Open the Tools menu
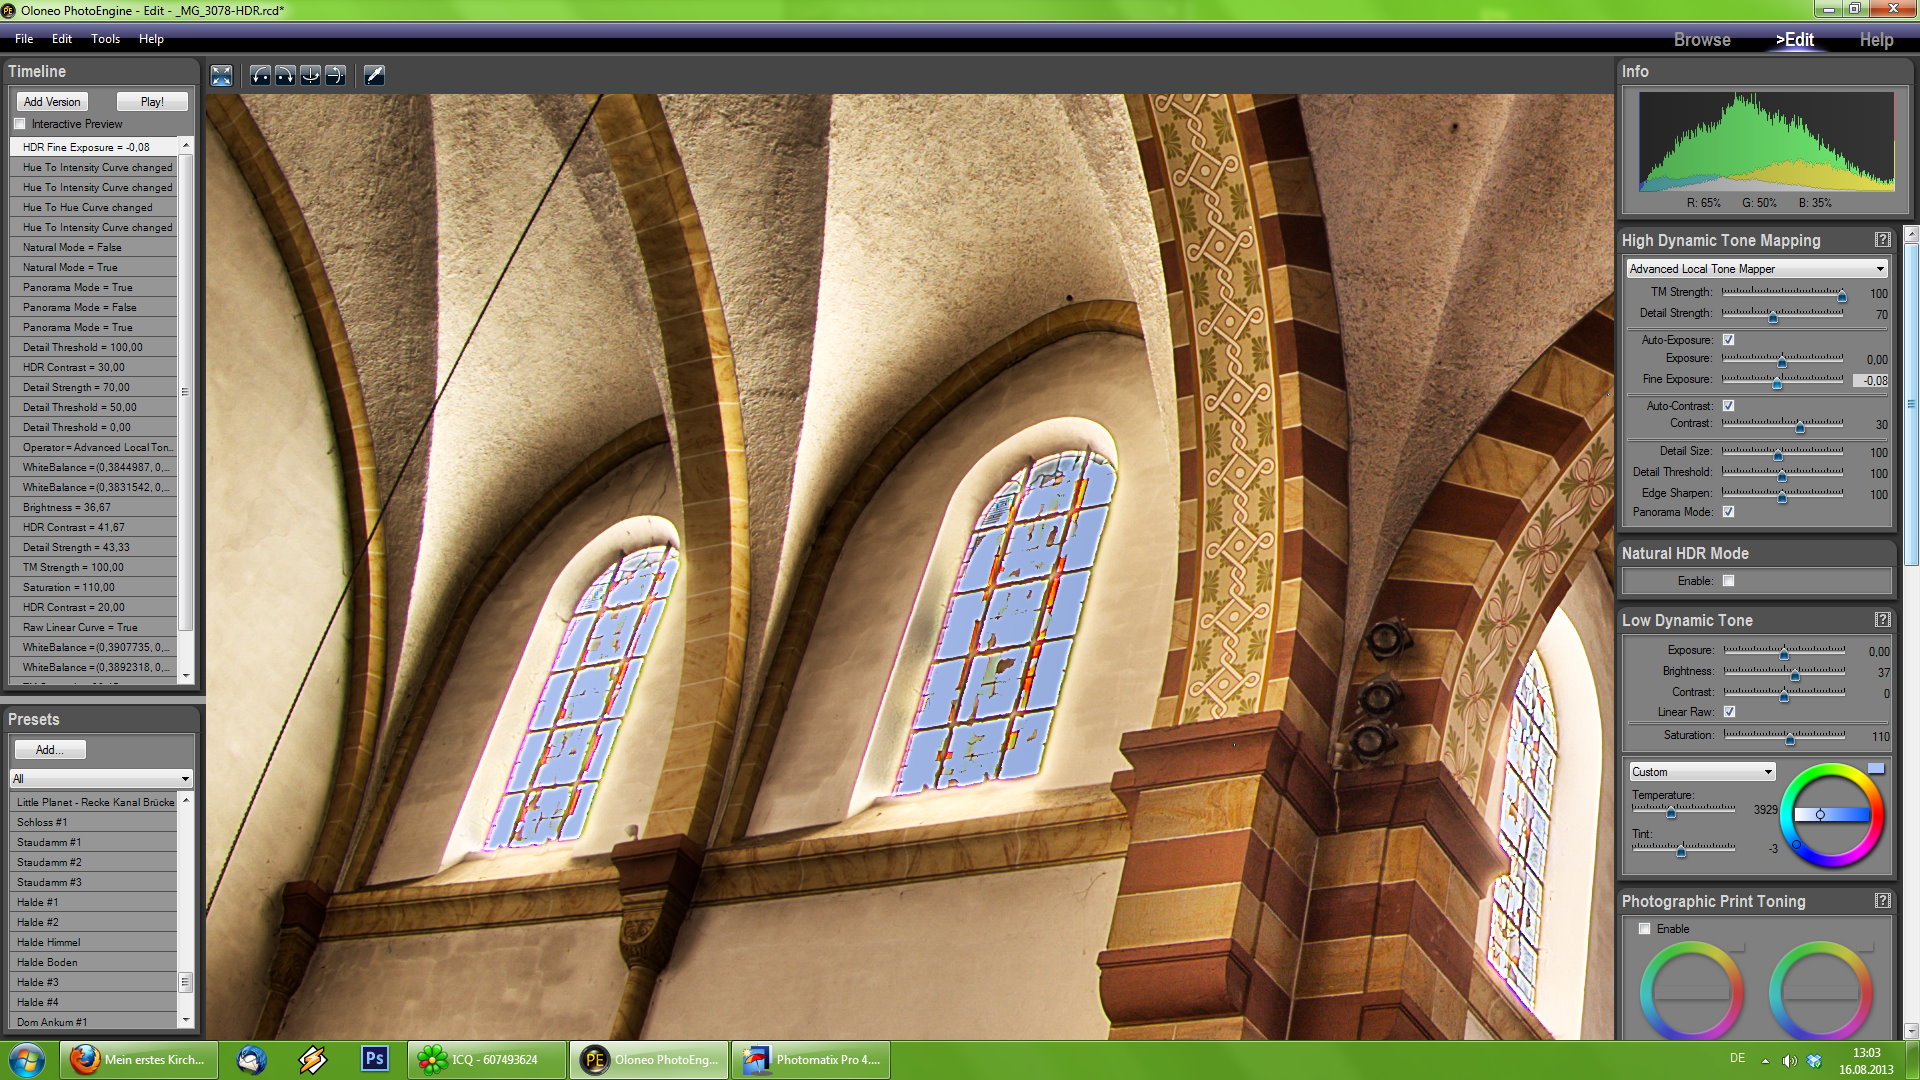Screen dimensions: 1920x1080 (x=105, y=39)
